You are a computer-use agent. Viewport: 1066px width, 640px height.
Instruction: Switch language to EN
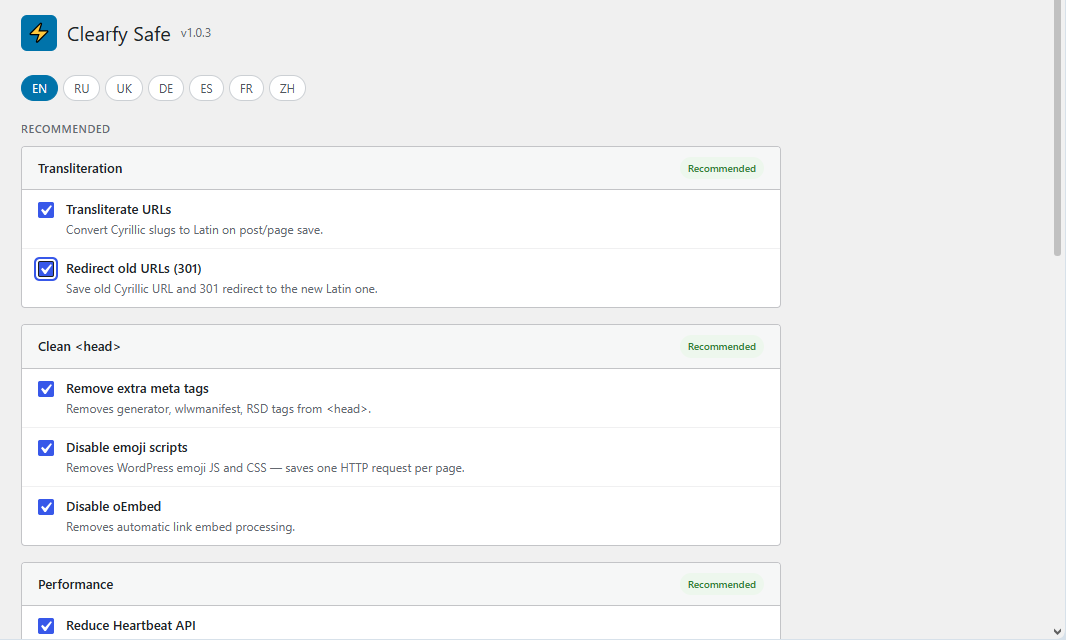coord(39,88)
